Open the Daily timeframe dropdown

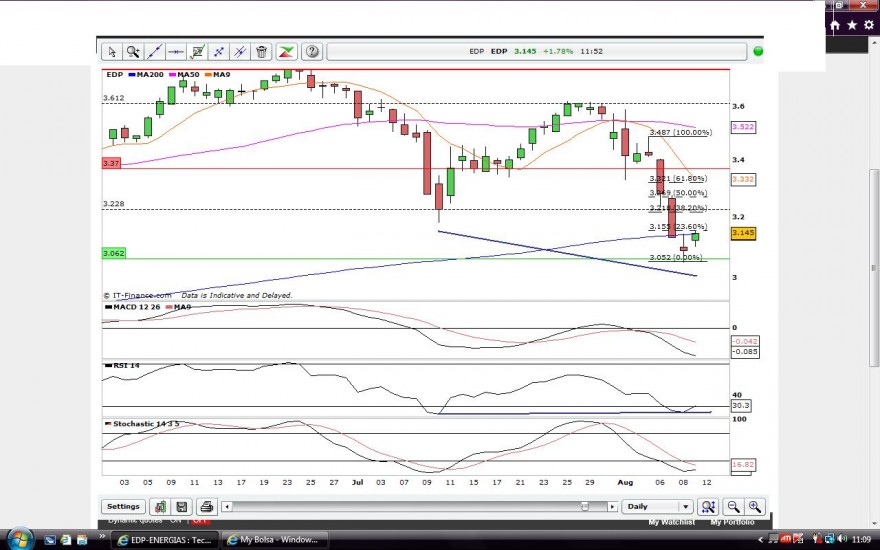tap(657, 507)
